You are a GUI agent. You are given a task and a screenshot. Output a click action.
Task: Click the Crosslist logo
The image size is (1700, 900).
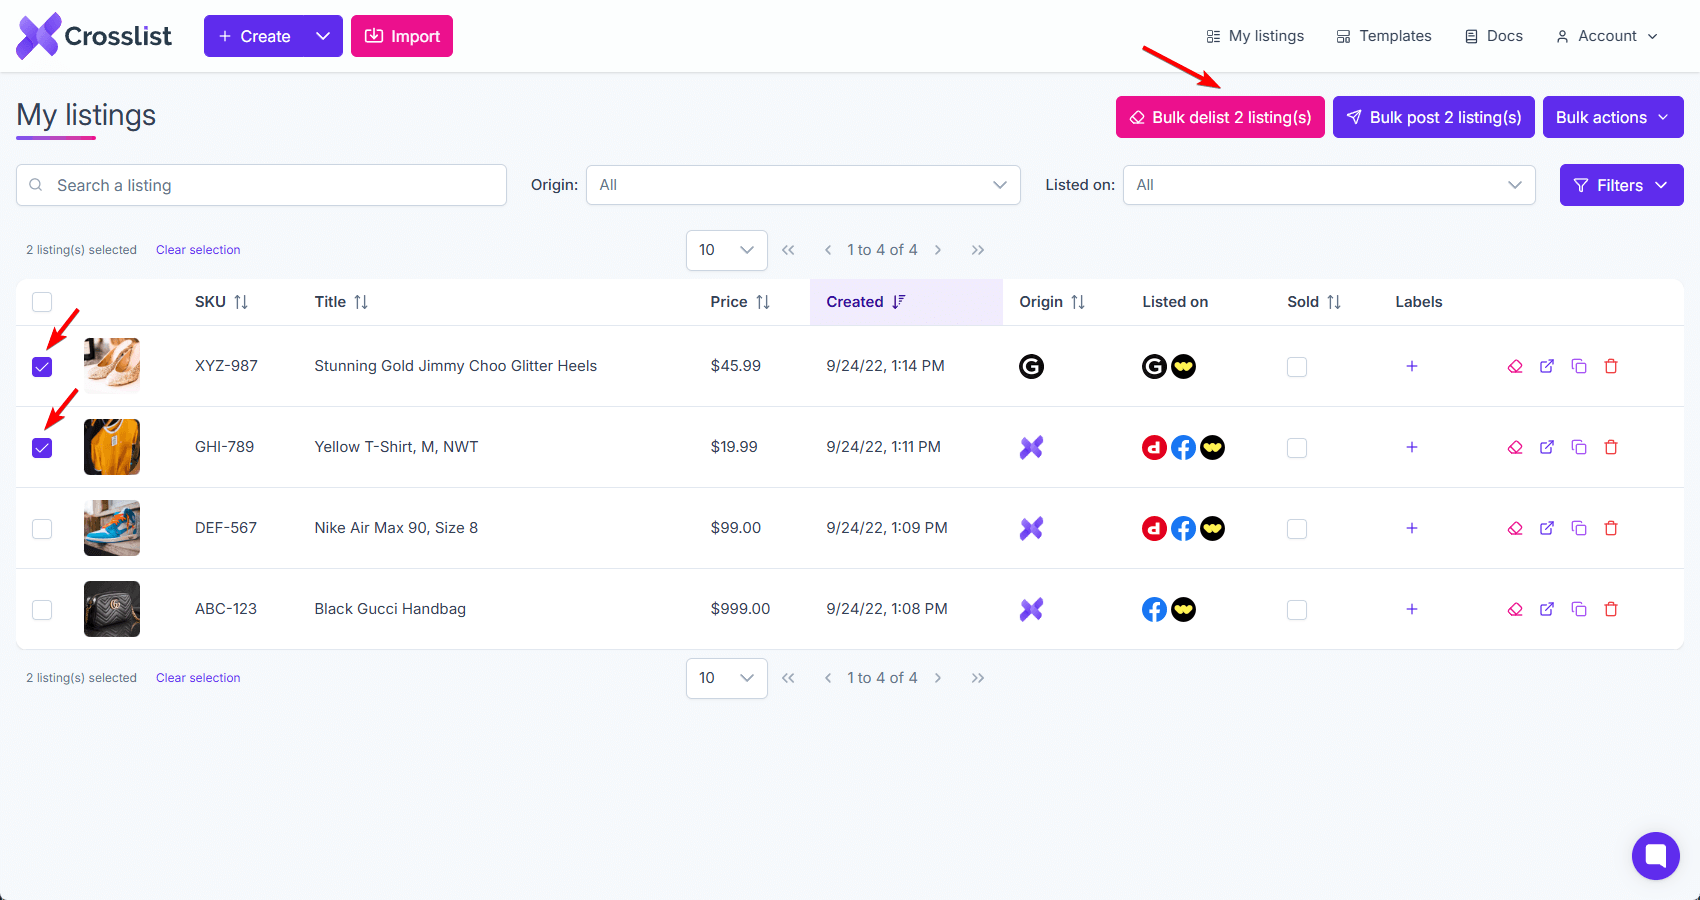click(x=94, y=36)
